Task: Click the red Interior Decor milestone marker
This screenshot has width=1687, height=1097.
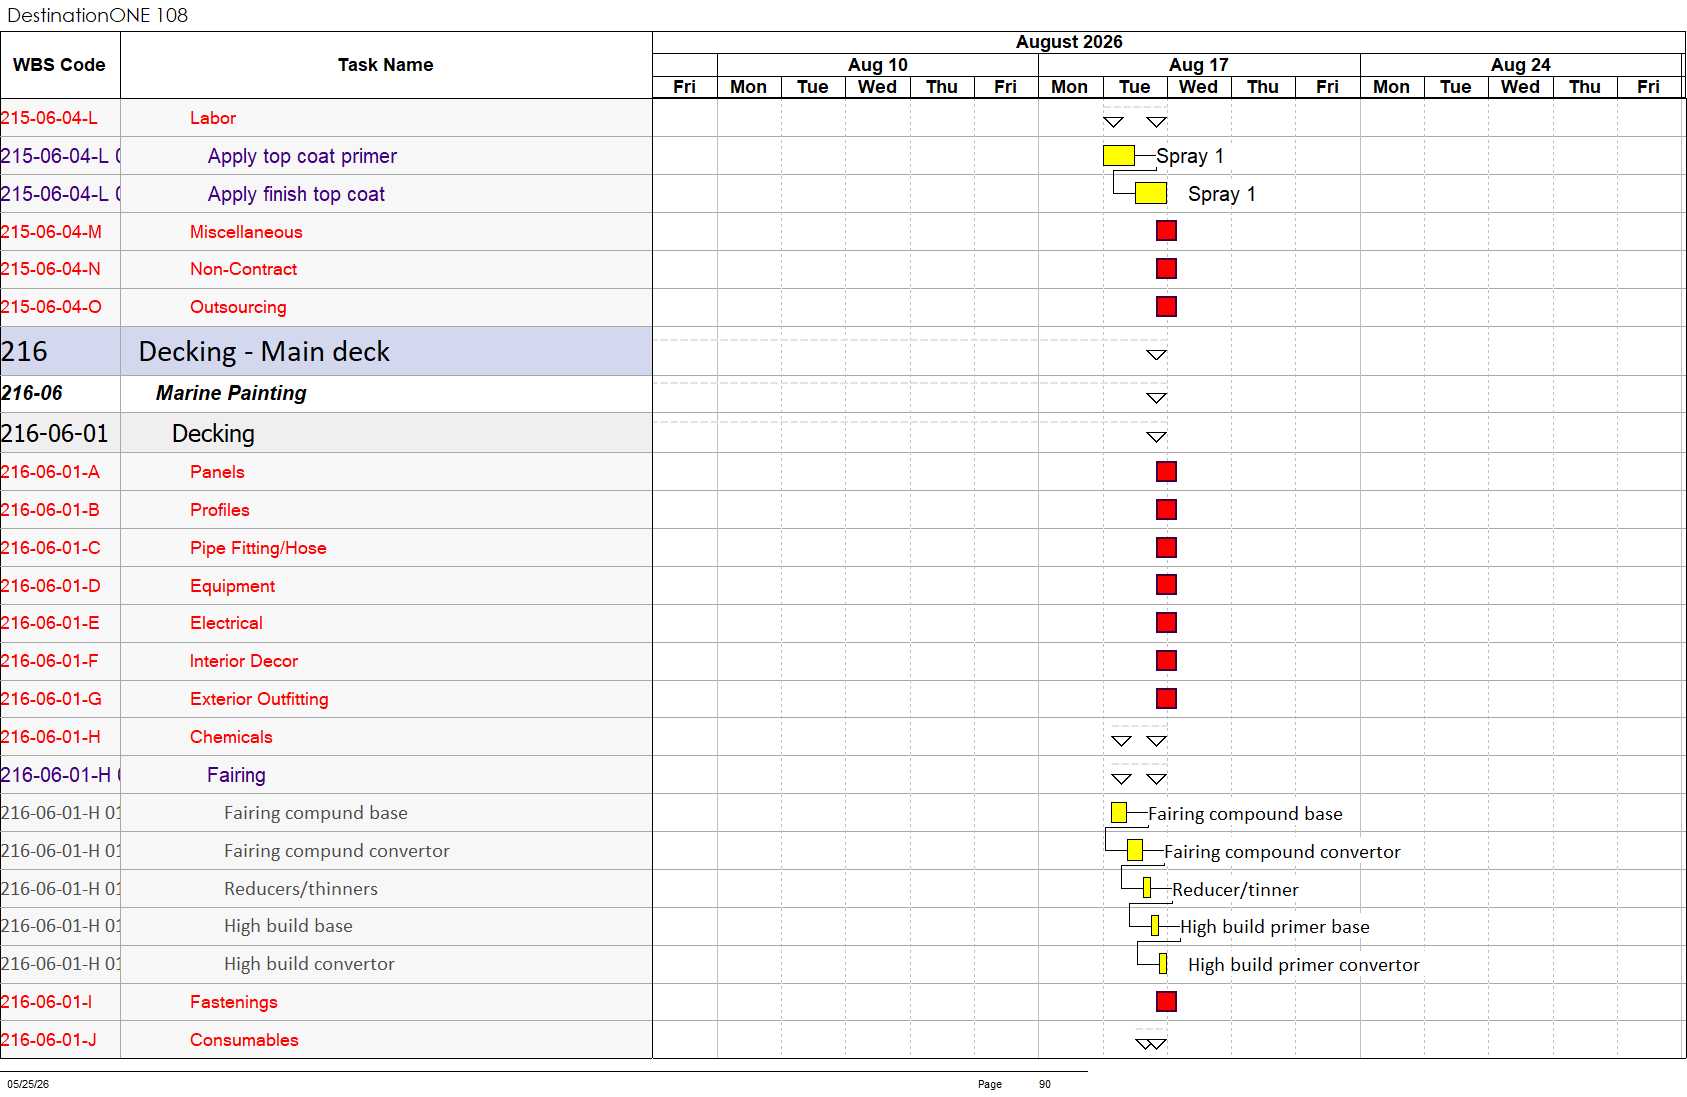Action: click(1166, 661)
